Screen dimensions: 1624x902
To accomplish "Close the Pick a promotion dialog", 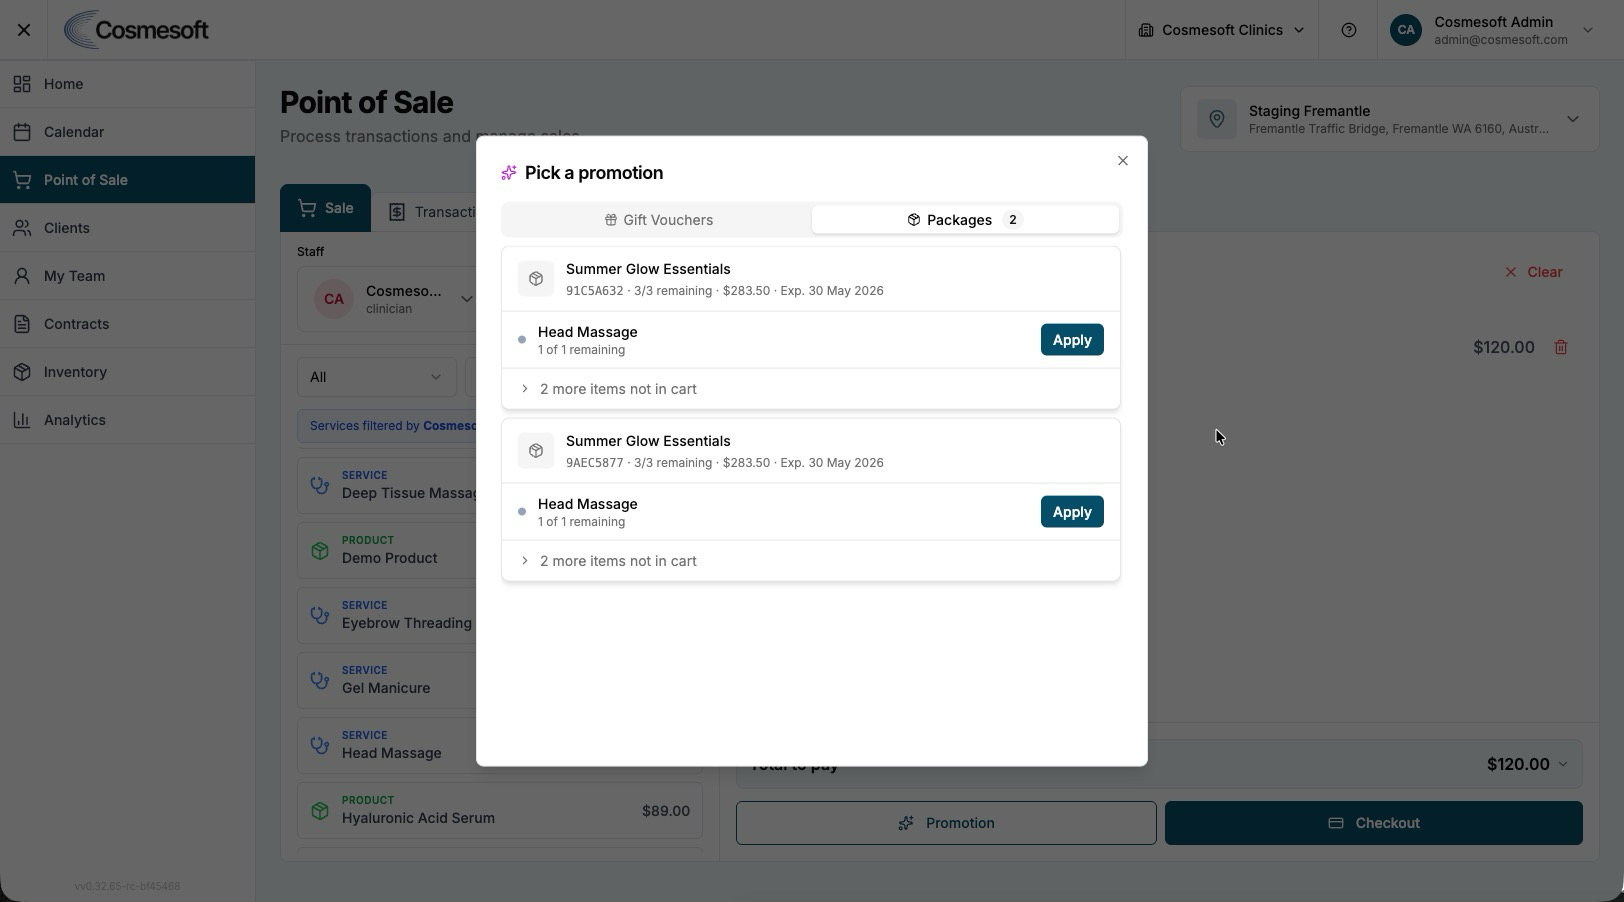I will pyautogui.click(x=1122, y=161).
